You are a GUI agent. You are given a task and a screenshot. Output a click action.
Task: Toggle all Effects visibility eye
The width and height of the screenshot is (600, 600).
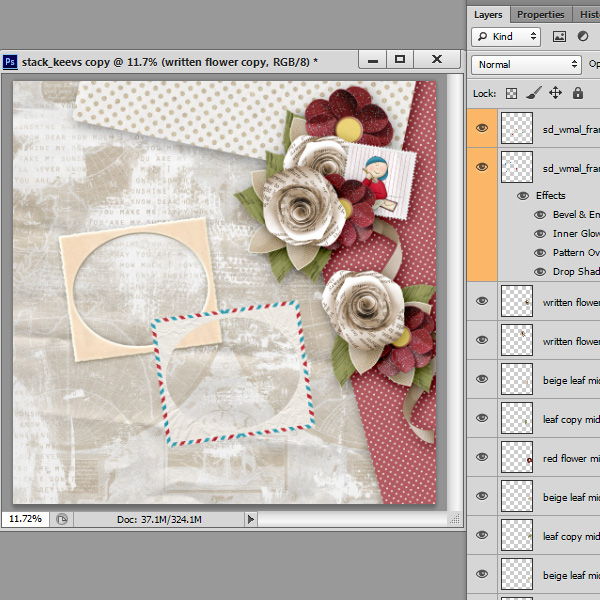click(x=523, y=196)
